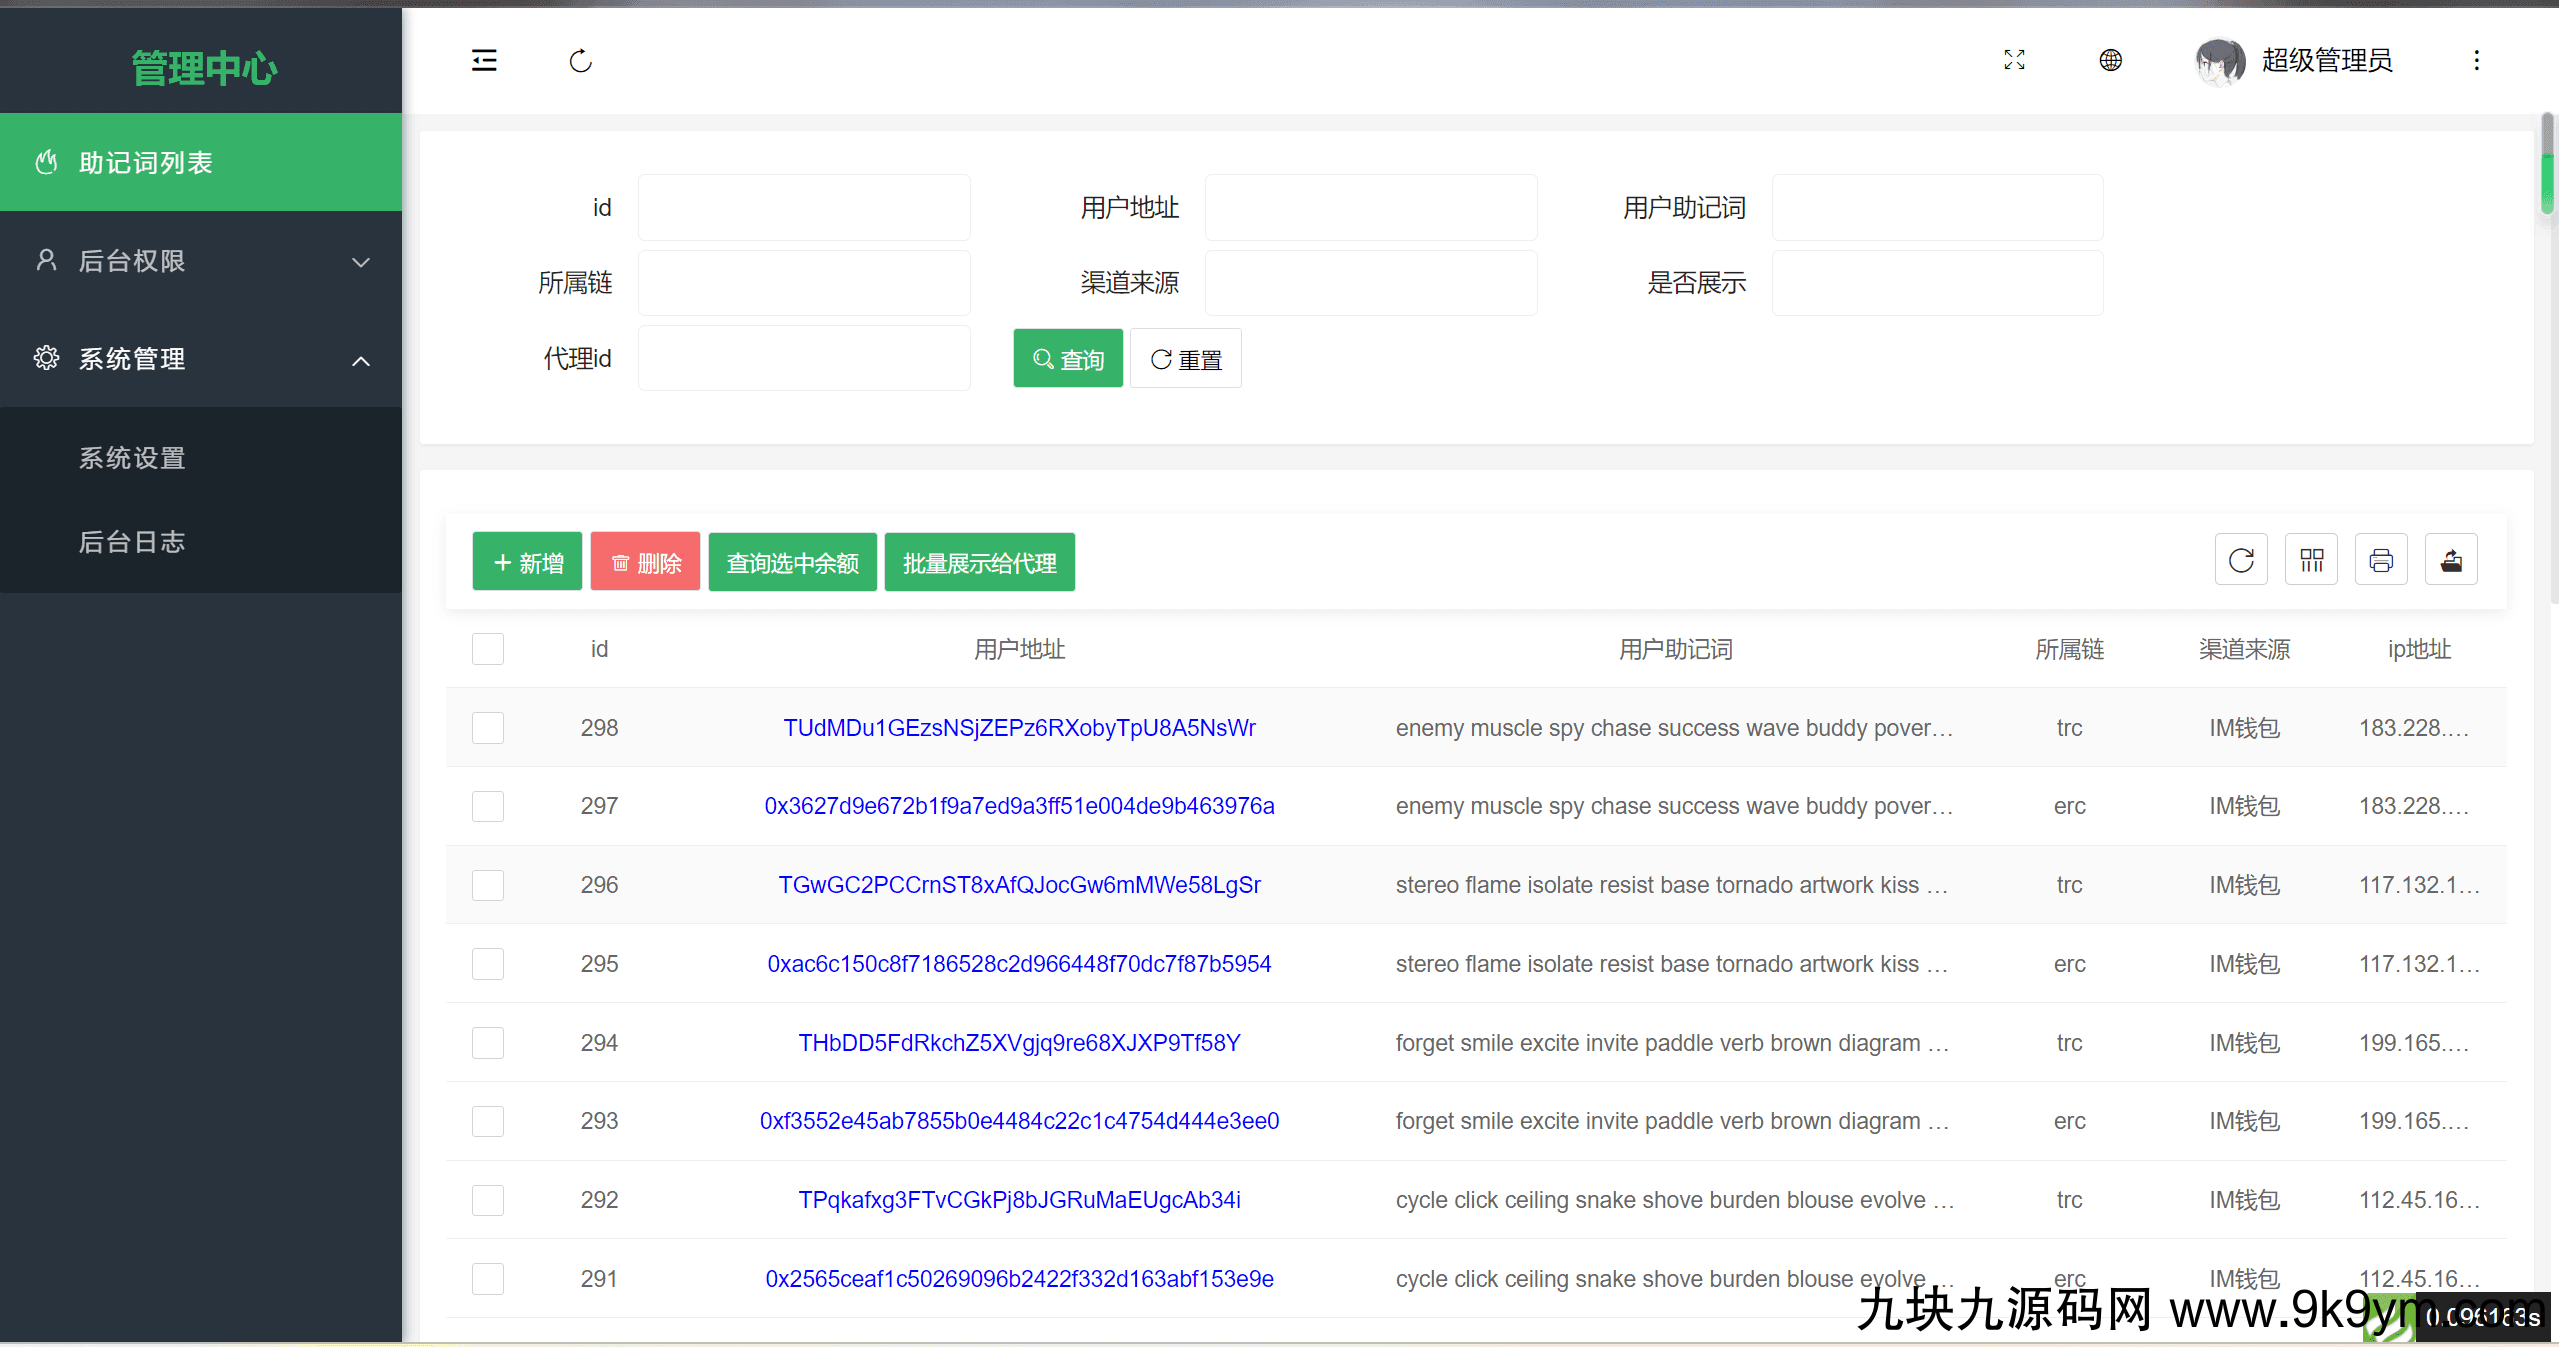Open address link TUdMDu1GEzsNSjZEPz6RXobyTpU8A5NsWr

tap(1019, 728)
